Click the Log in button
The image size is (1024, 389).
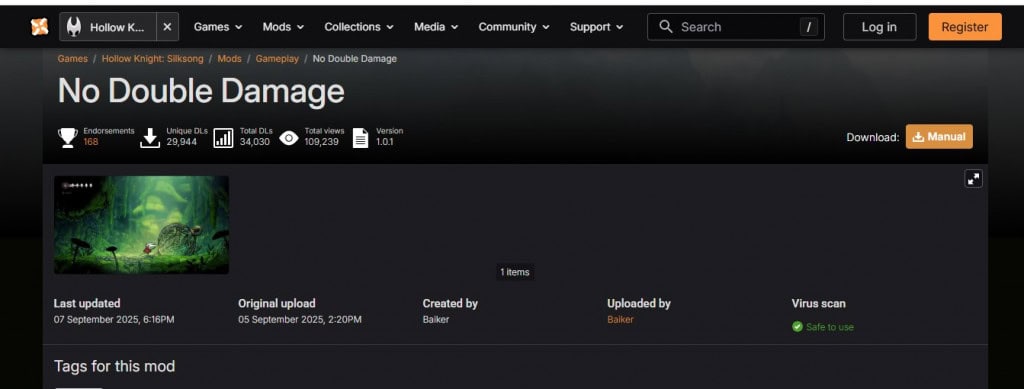[x=879, y=27]
